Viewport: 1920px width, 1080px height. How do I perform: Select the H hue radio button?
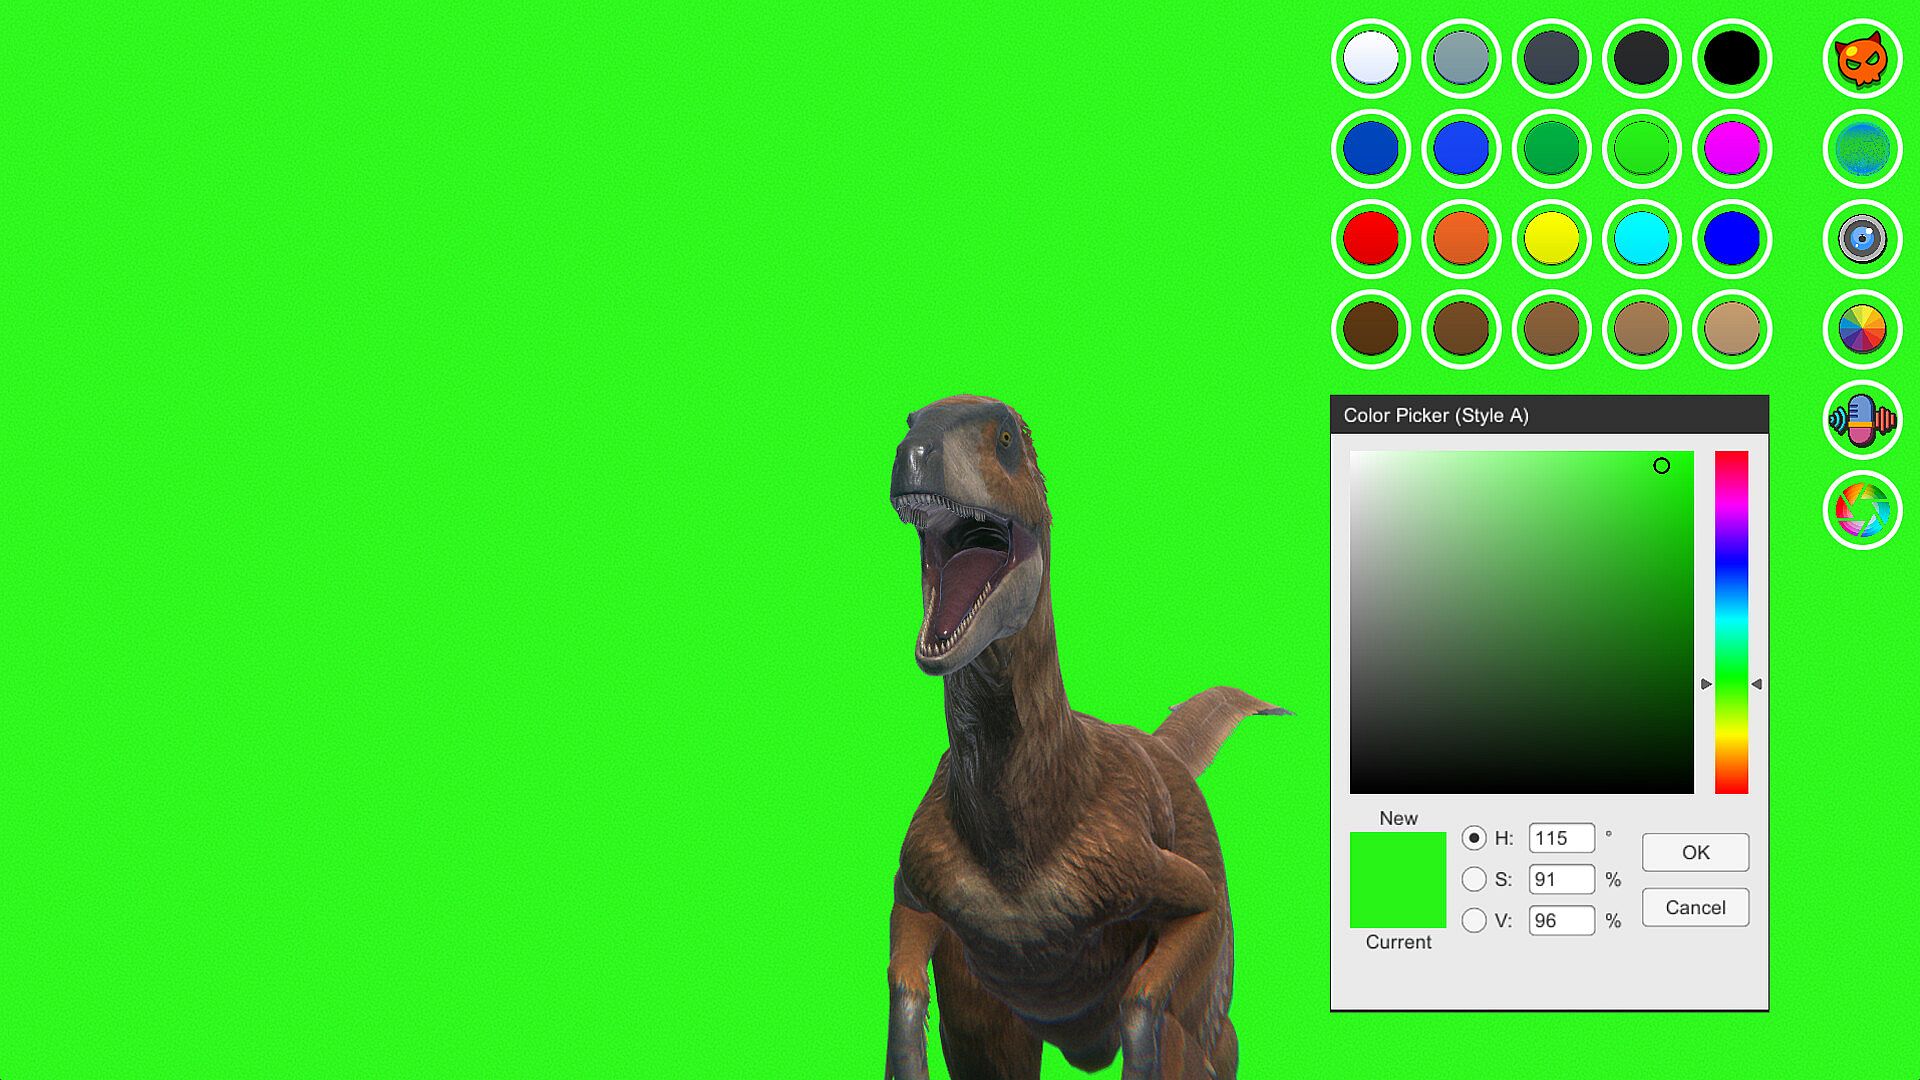[x=1474, y=838]
